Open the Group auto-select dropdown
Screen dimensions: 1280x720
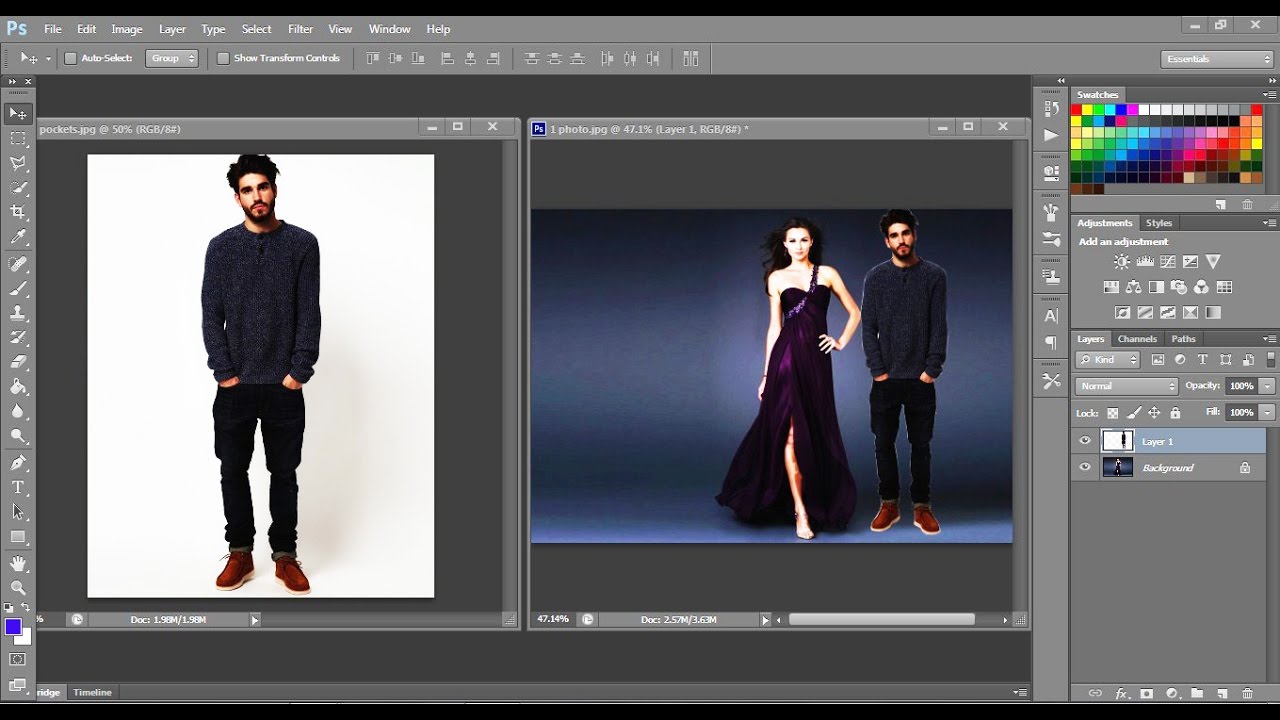pos(172,59)
